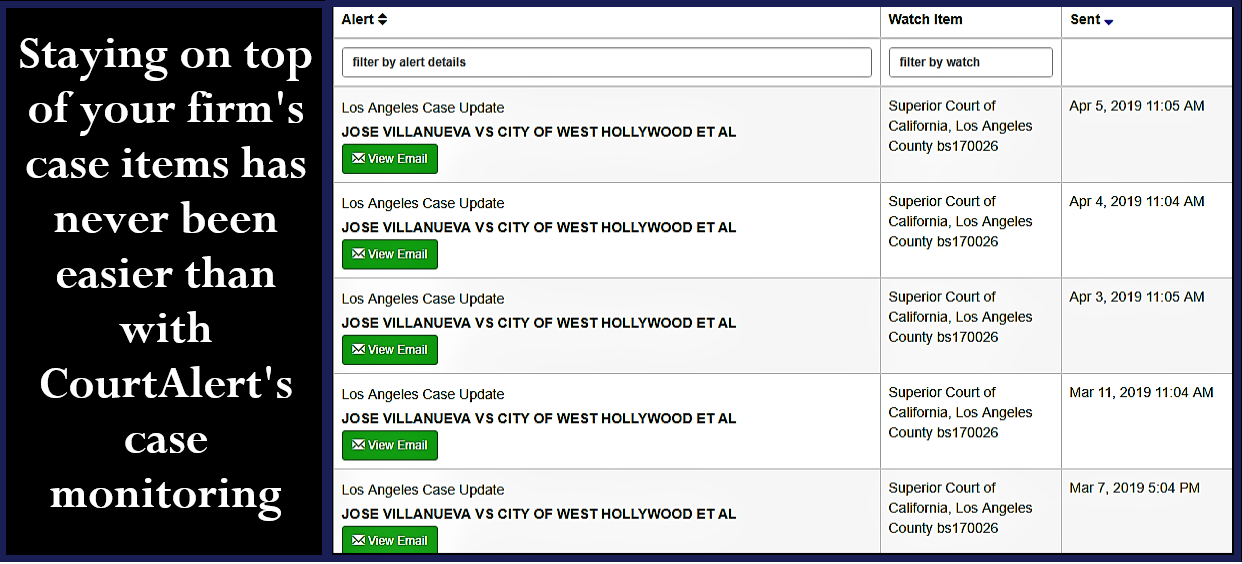Click the 'Apr 3, 2019 11:05 AM' sent date
Image resolution: width=1242 pixels, height=564 pixels.
tap(1137, 297)
